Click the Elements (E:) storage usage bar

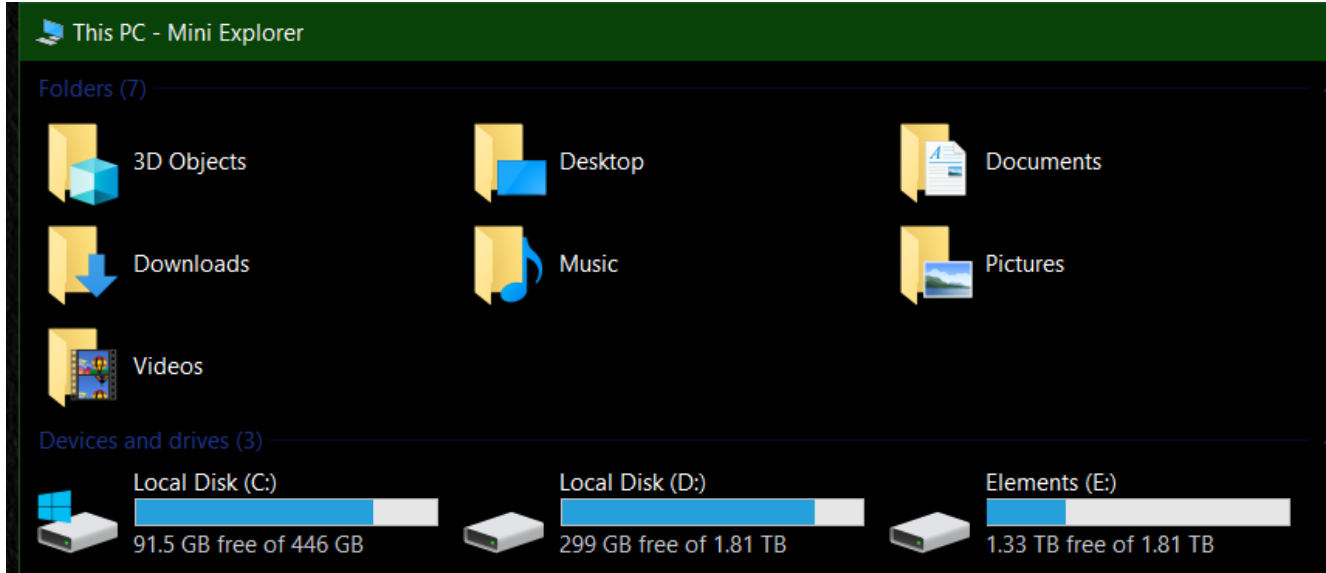[x=1138, y=513]
